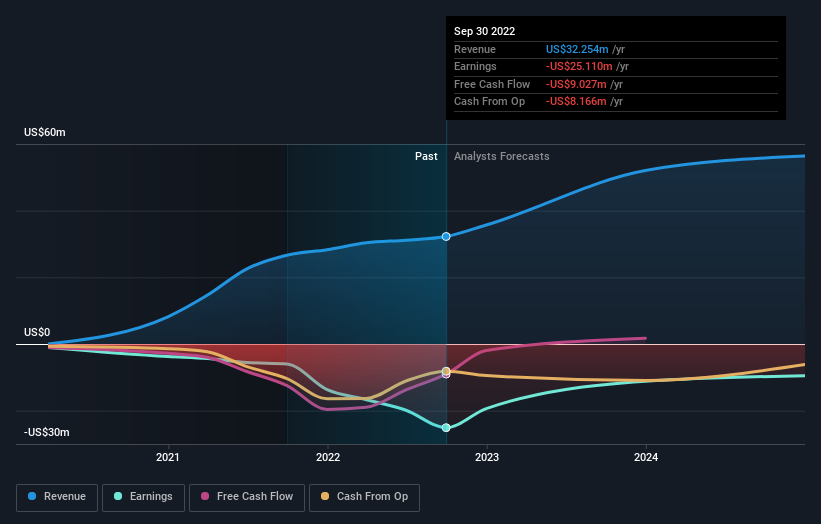This screenshot has height=524, width=821.
Task: Click the Past label on the chart
Action: [x=426, y=157]
